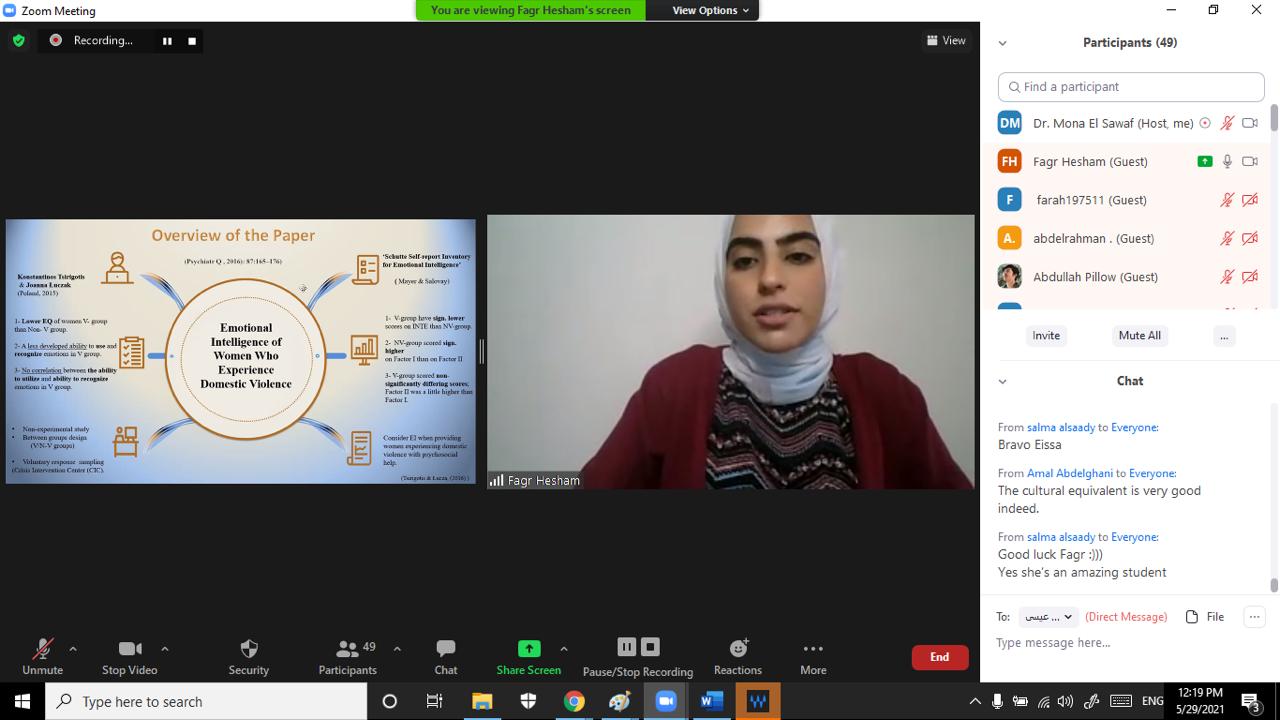Click the encryption green shield icon
The width and height of the screenshot is (1280, 720).
click(18, 41)
